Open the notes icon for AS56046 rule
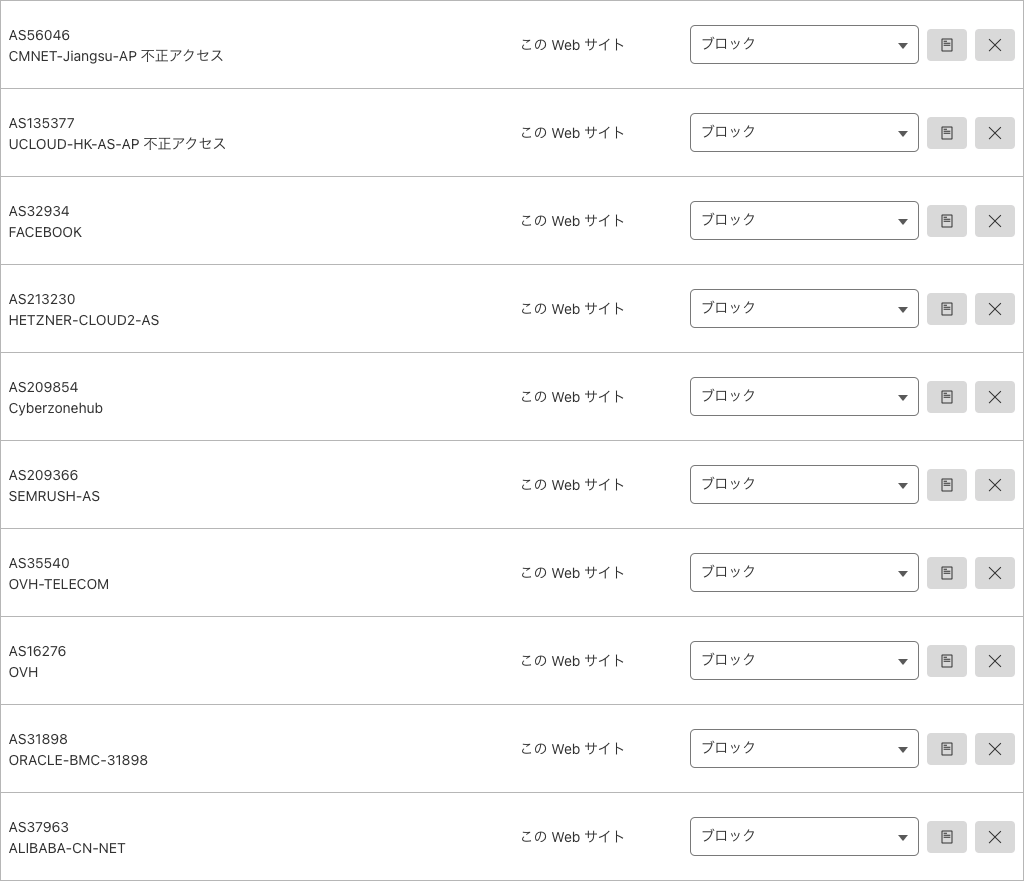Viewport: 1024px width, 881px height. [946, 45]
